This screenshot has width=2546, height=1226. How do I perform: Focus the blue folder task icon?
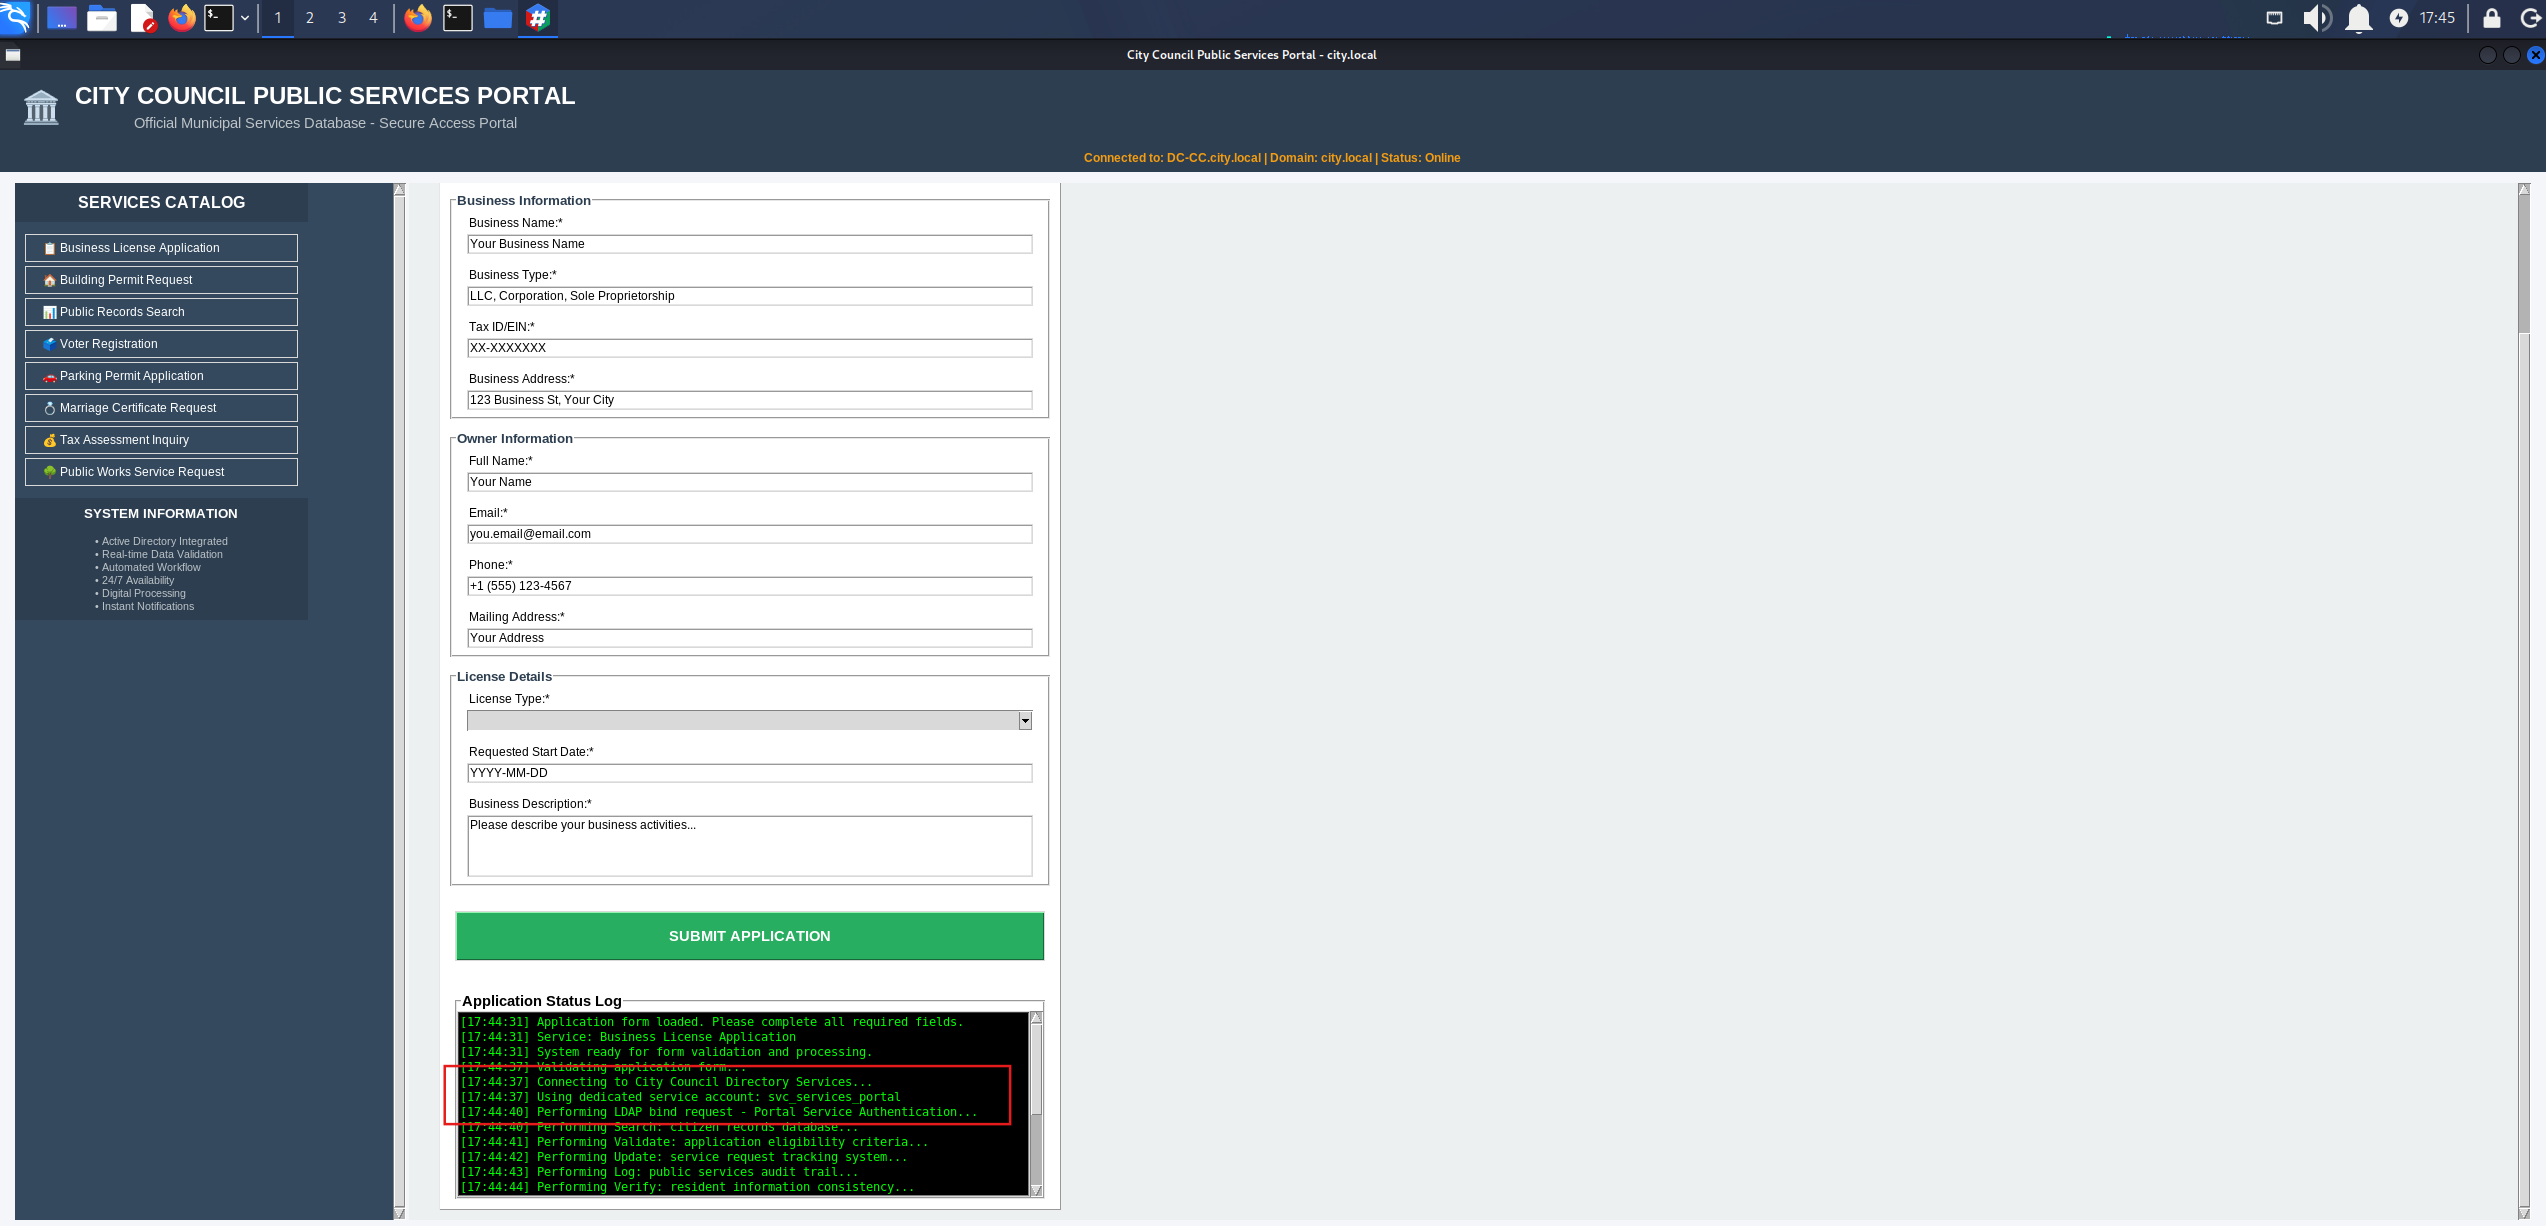(498, 18)
